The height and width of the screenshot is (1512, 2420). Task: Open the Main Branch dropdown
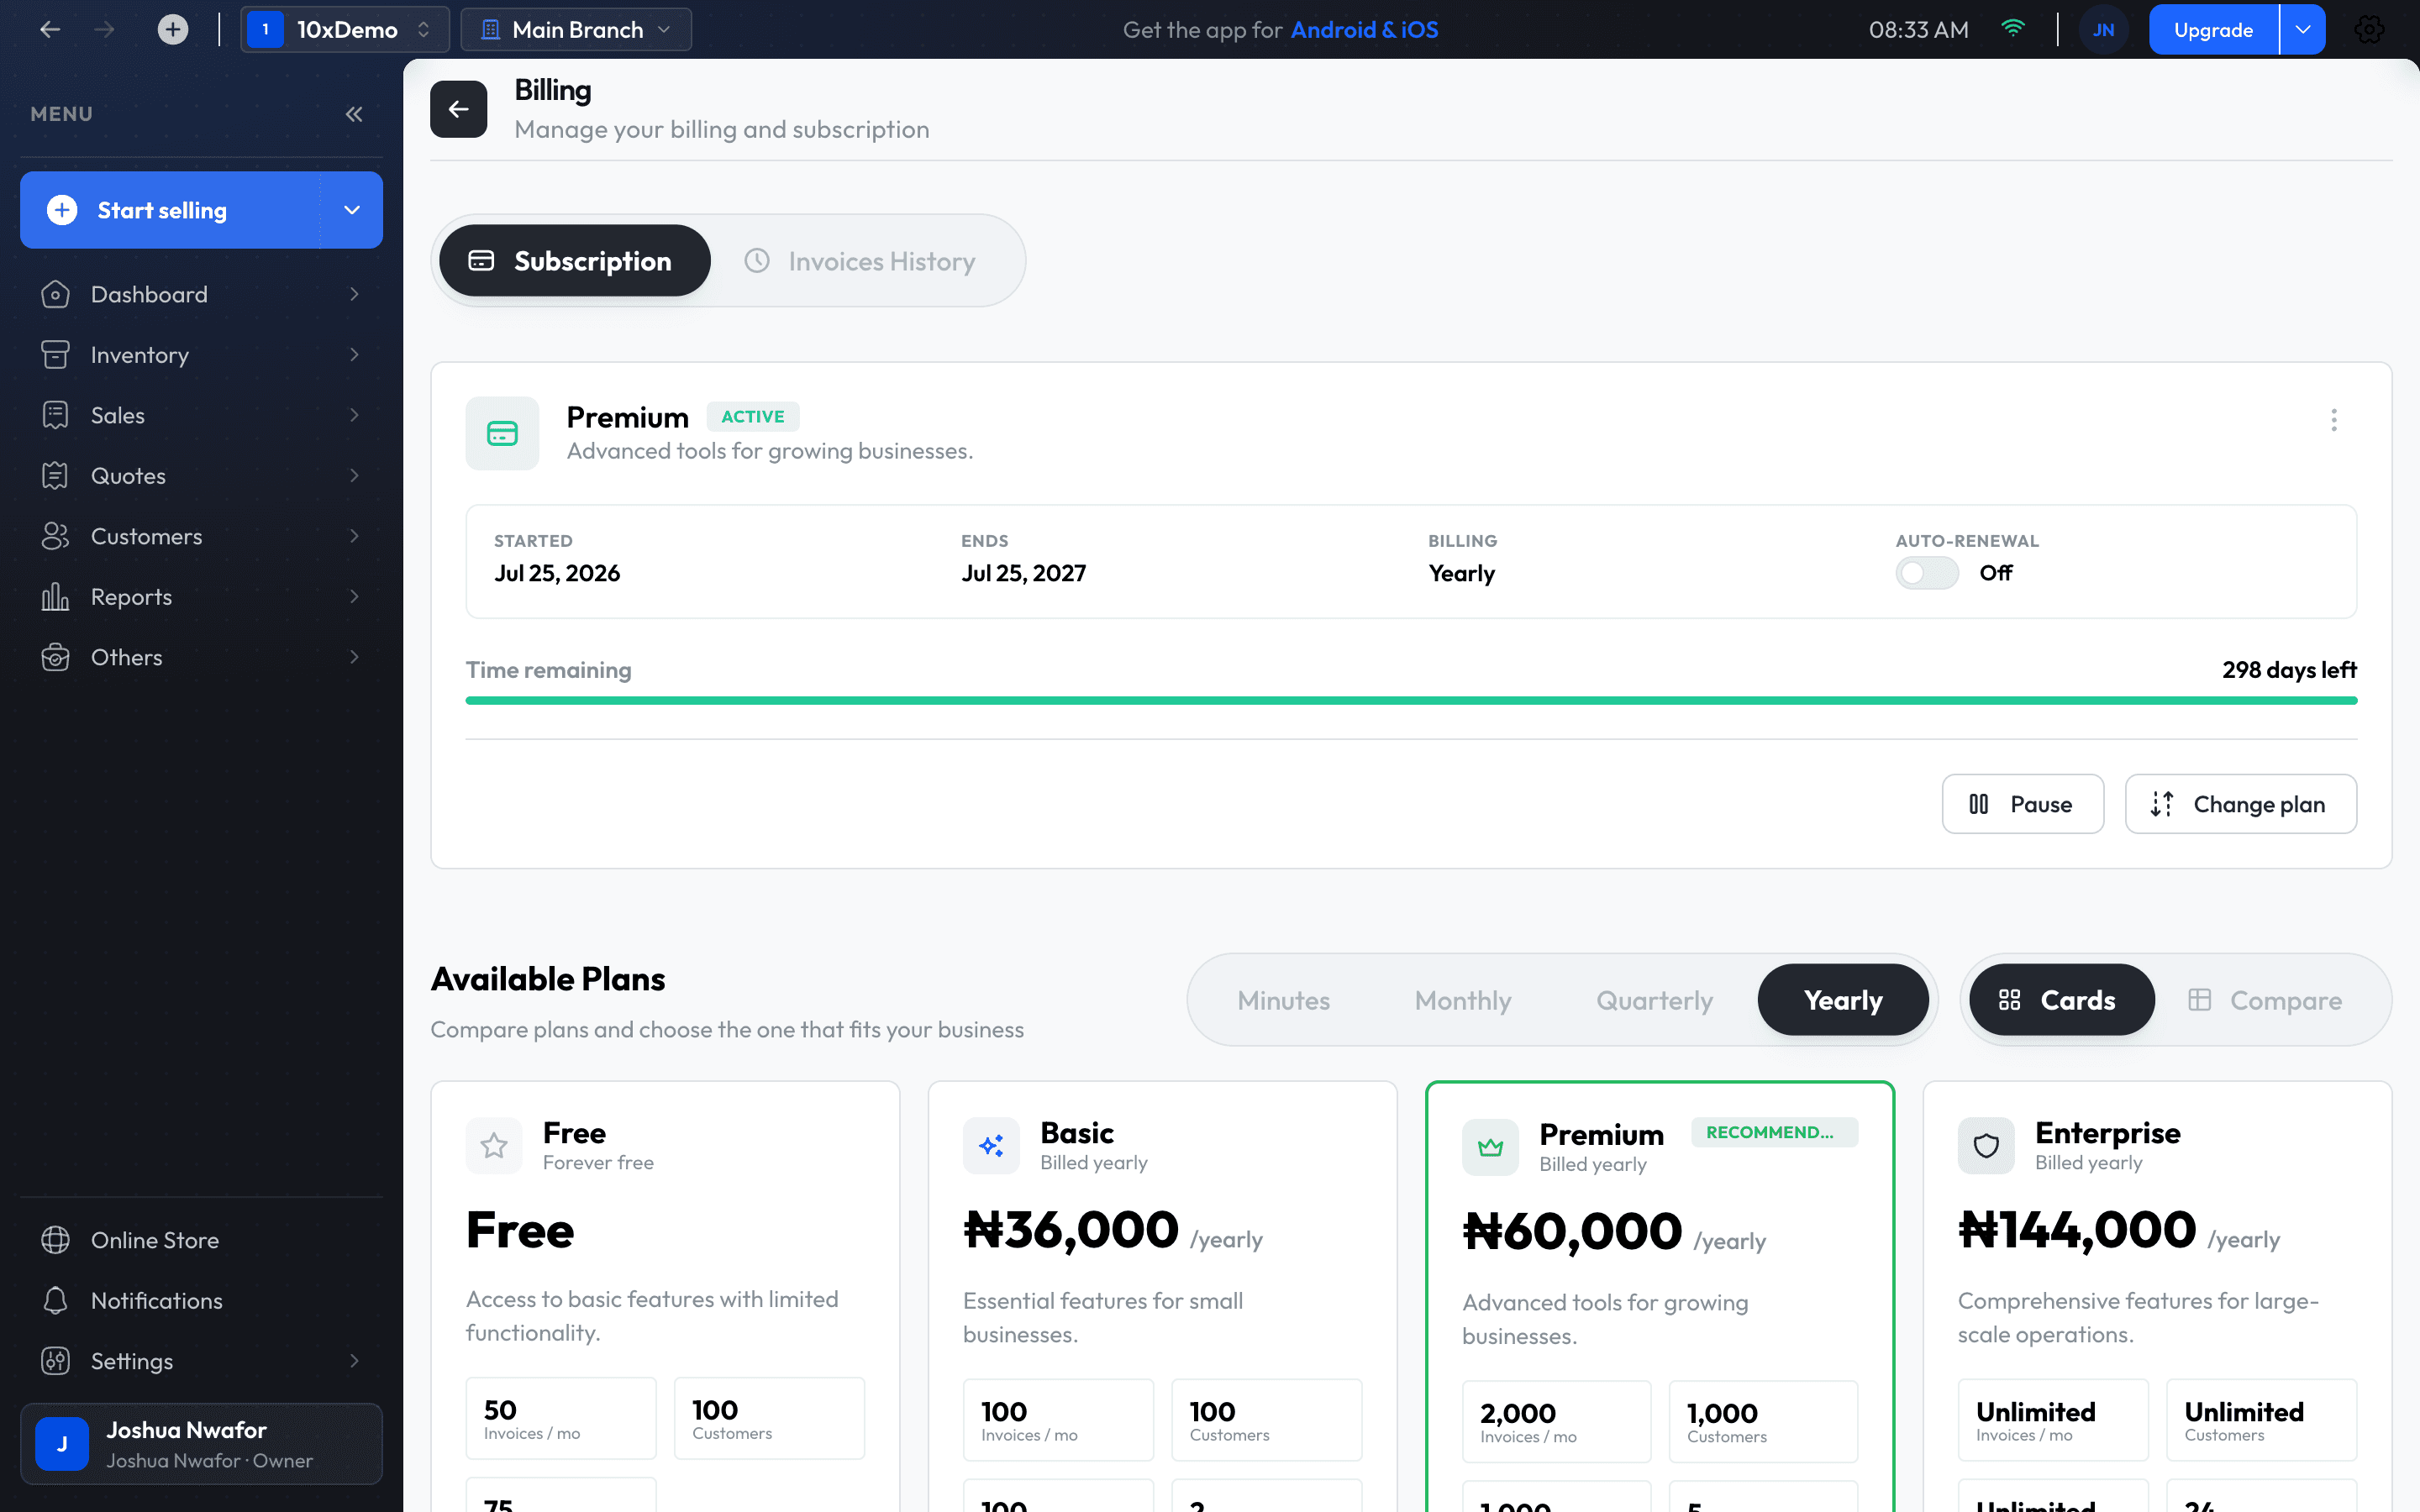(x=576, y=30)
